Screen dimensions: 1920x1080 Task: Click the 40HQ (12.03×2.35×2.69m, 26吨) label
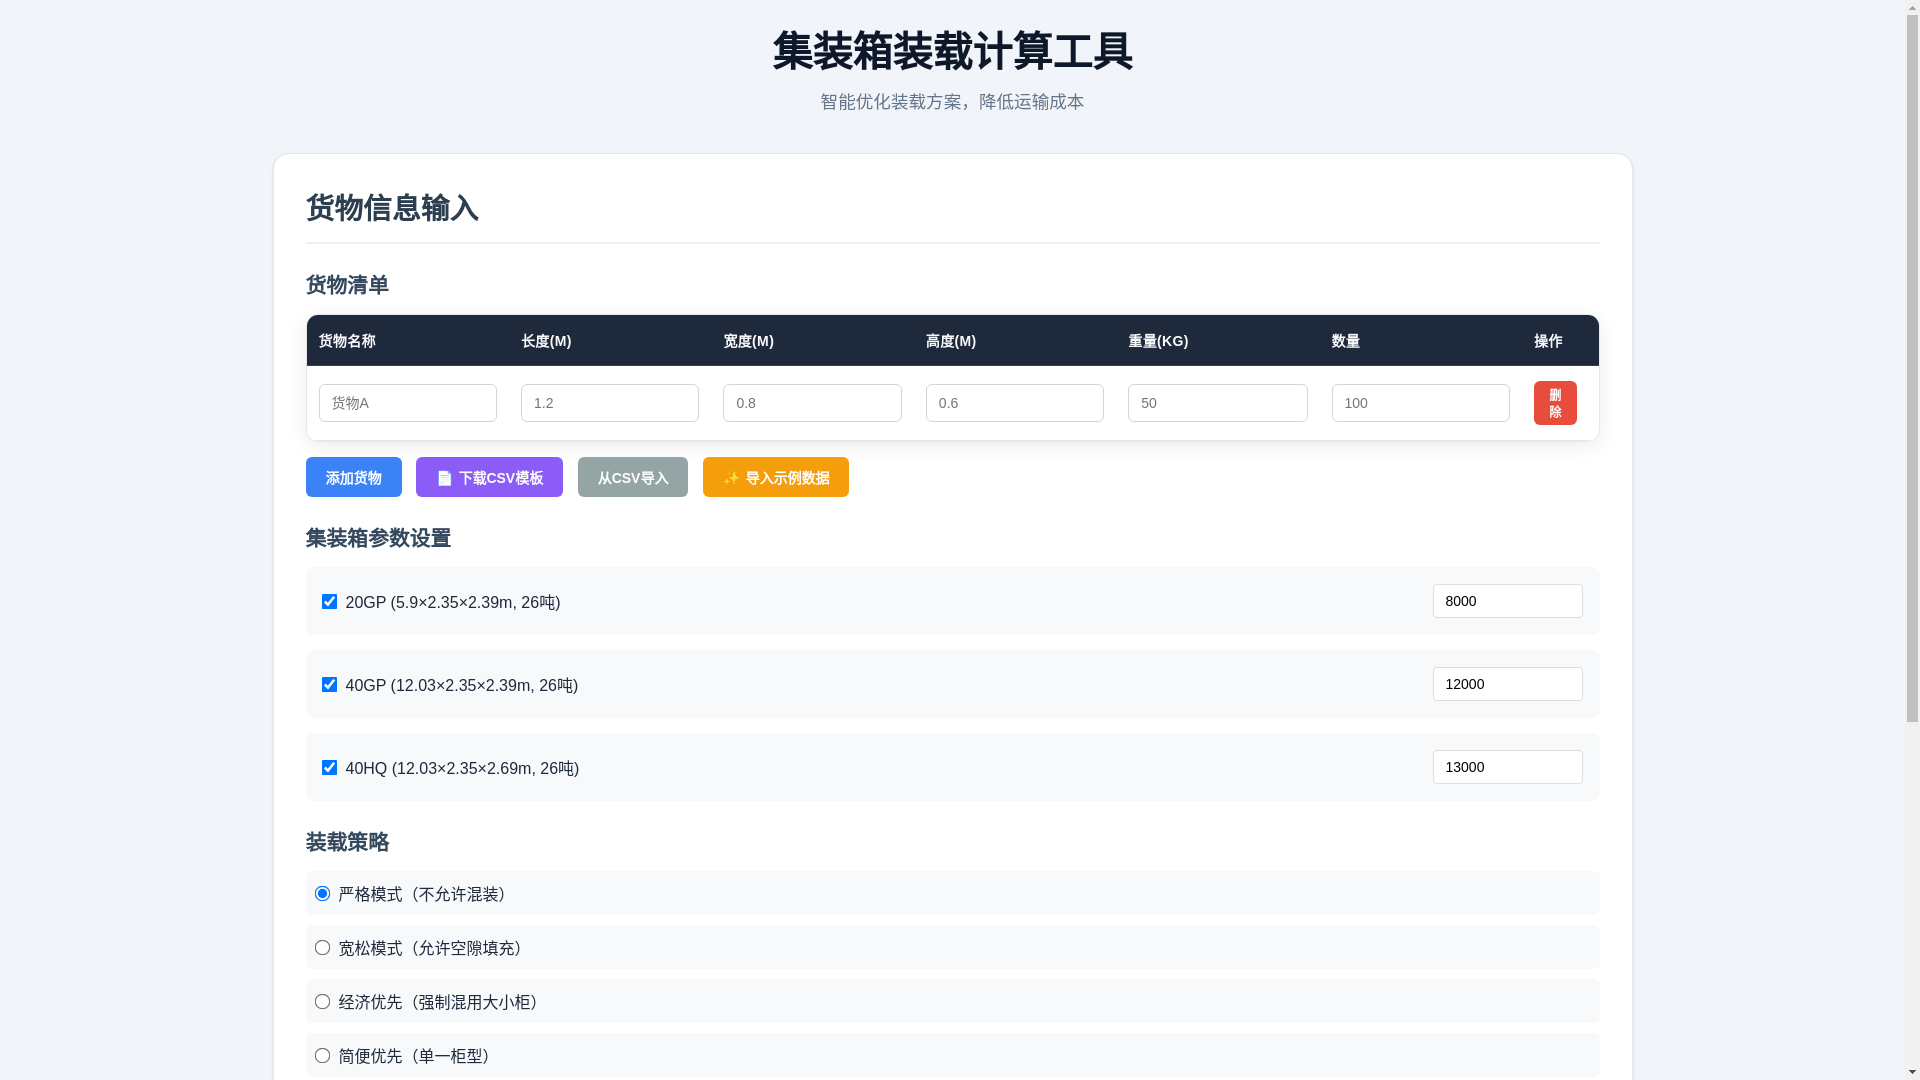tap(462, 768)
